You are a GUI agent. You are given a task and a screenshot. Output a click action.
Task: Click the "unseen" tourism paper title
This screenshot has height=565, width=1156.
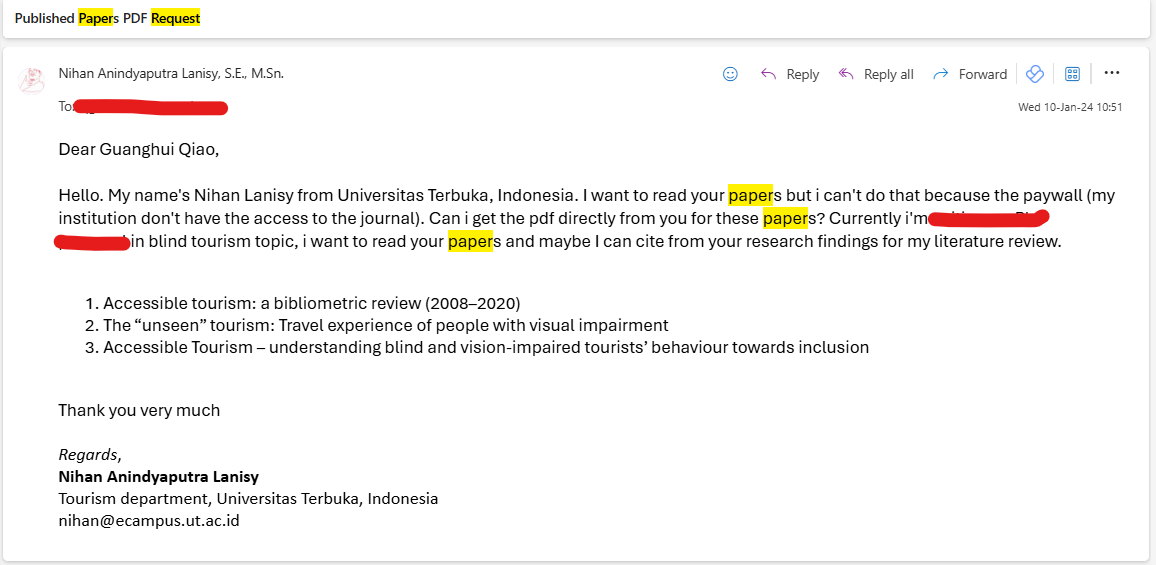click(x=385, y=325)
